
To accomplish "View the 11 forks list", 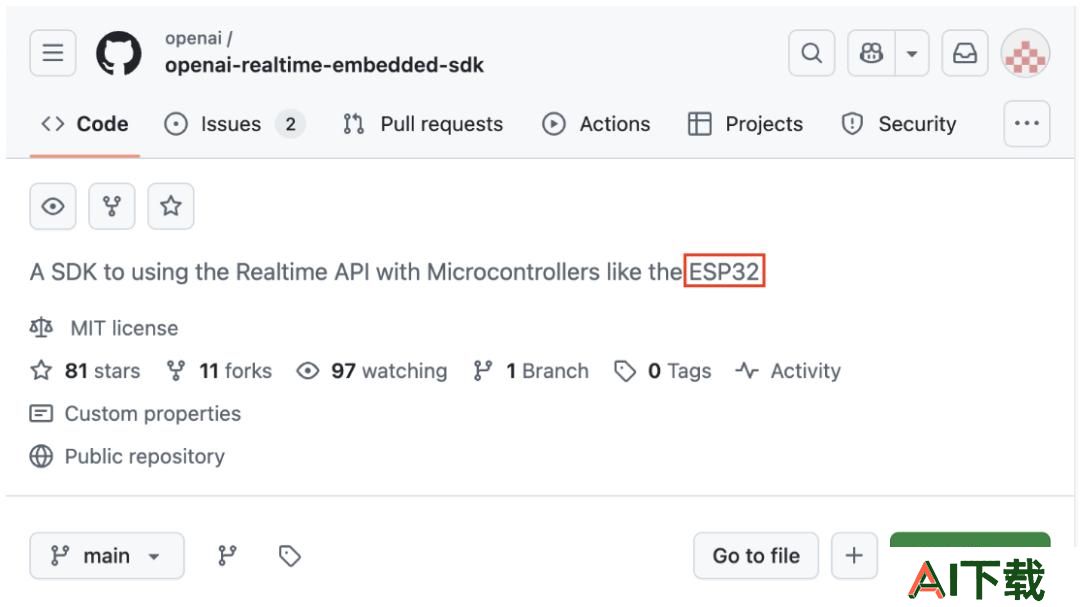I will click(x=219, y=371).
